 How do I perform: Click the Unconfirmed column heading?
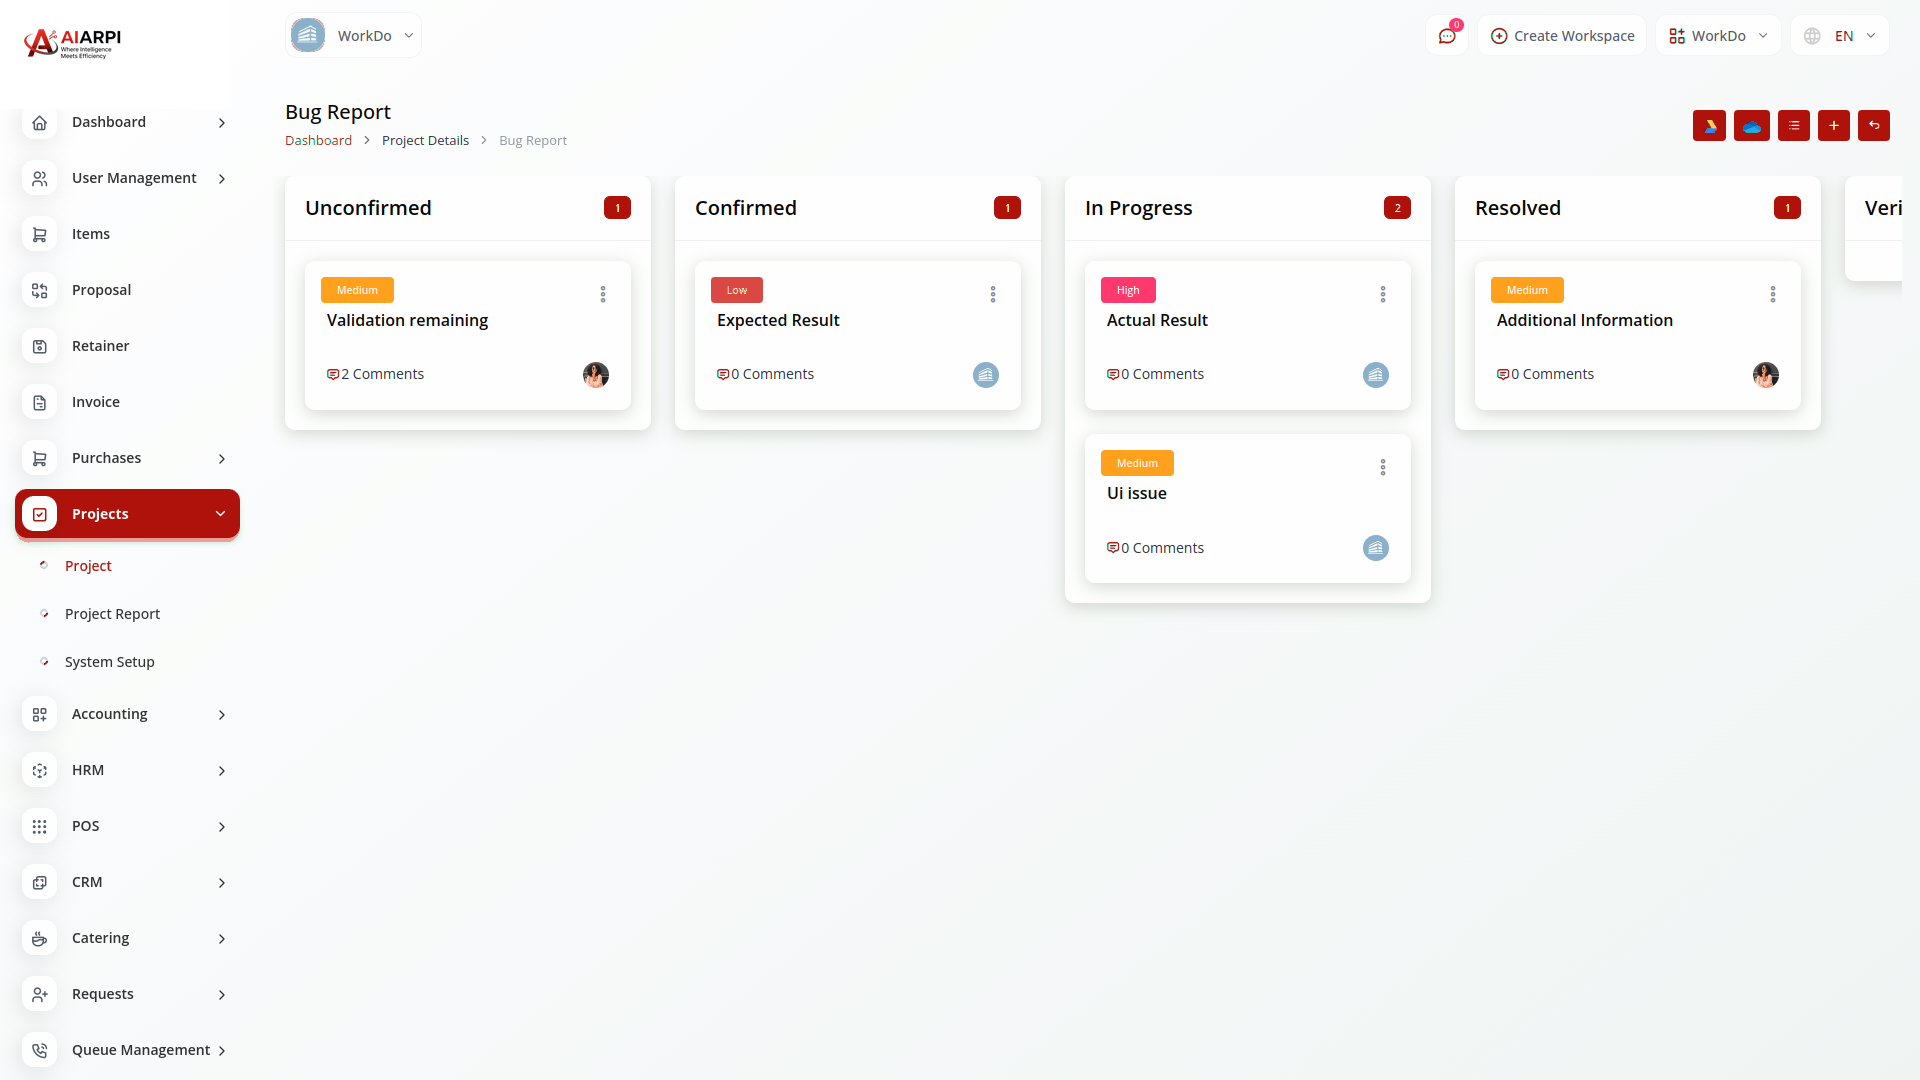click(x=368, y=208)
